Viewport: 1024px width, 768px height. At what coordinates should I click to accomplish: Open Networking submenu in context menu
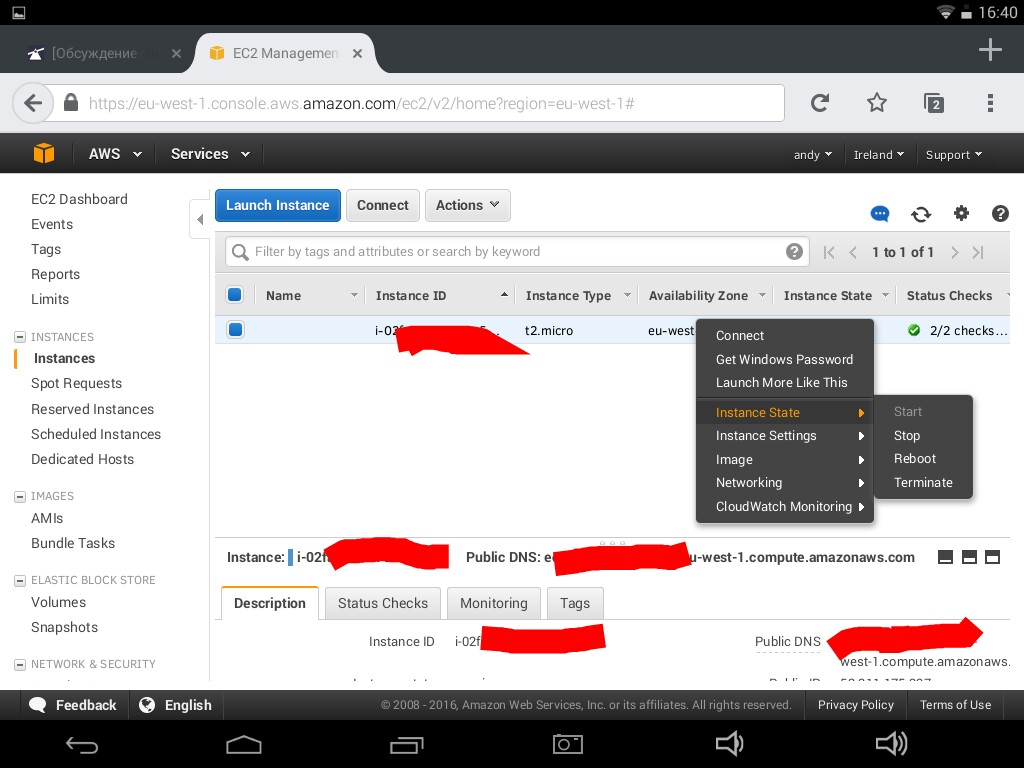pyautogui.click(x=784, y=483)
